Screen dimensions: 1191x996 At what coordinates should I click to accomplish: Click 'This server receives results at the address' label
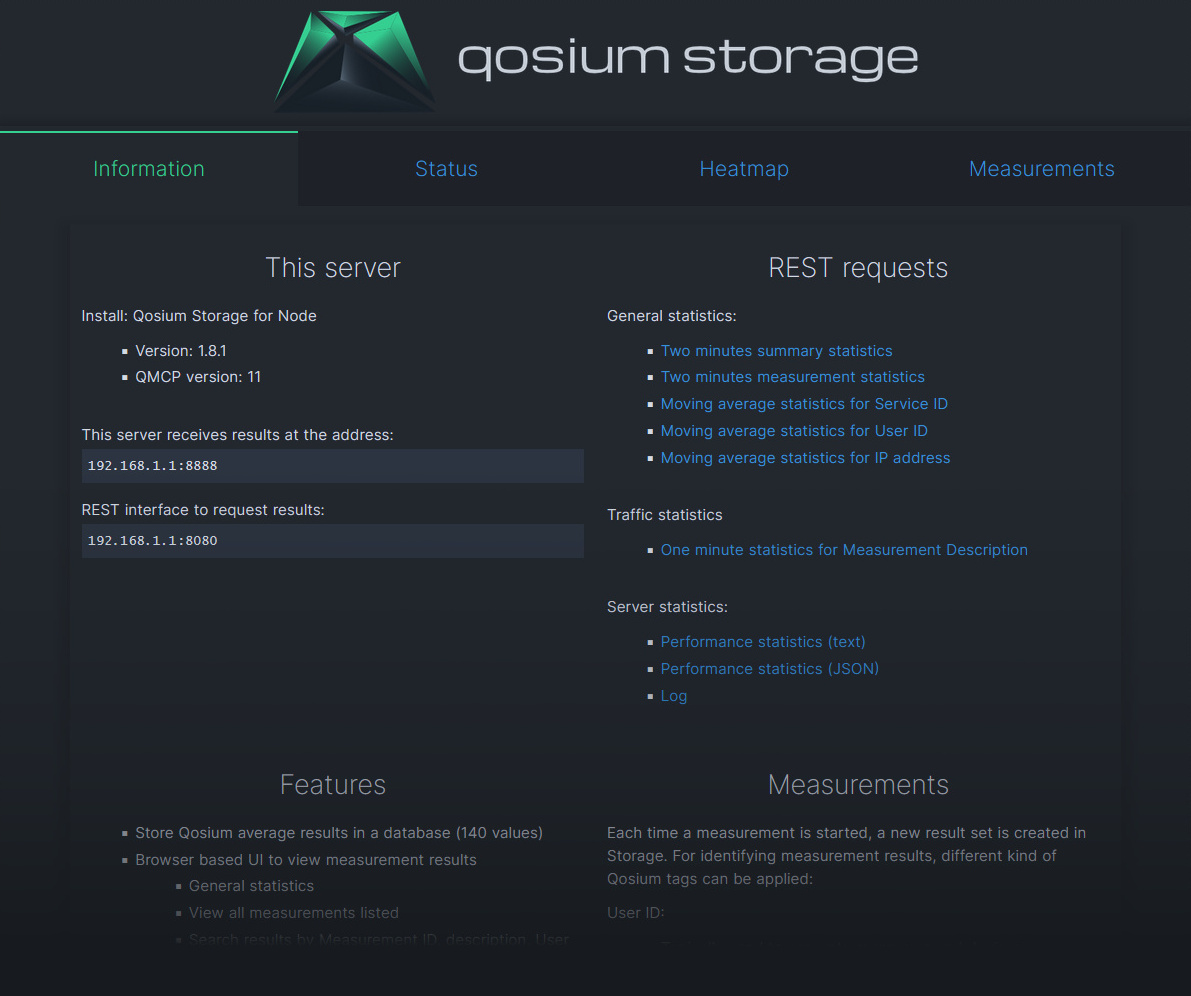click(238, 435)
